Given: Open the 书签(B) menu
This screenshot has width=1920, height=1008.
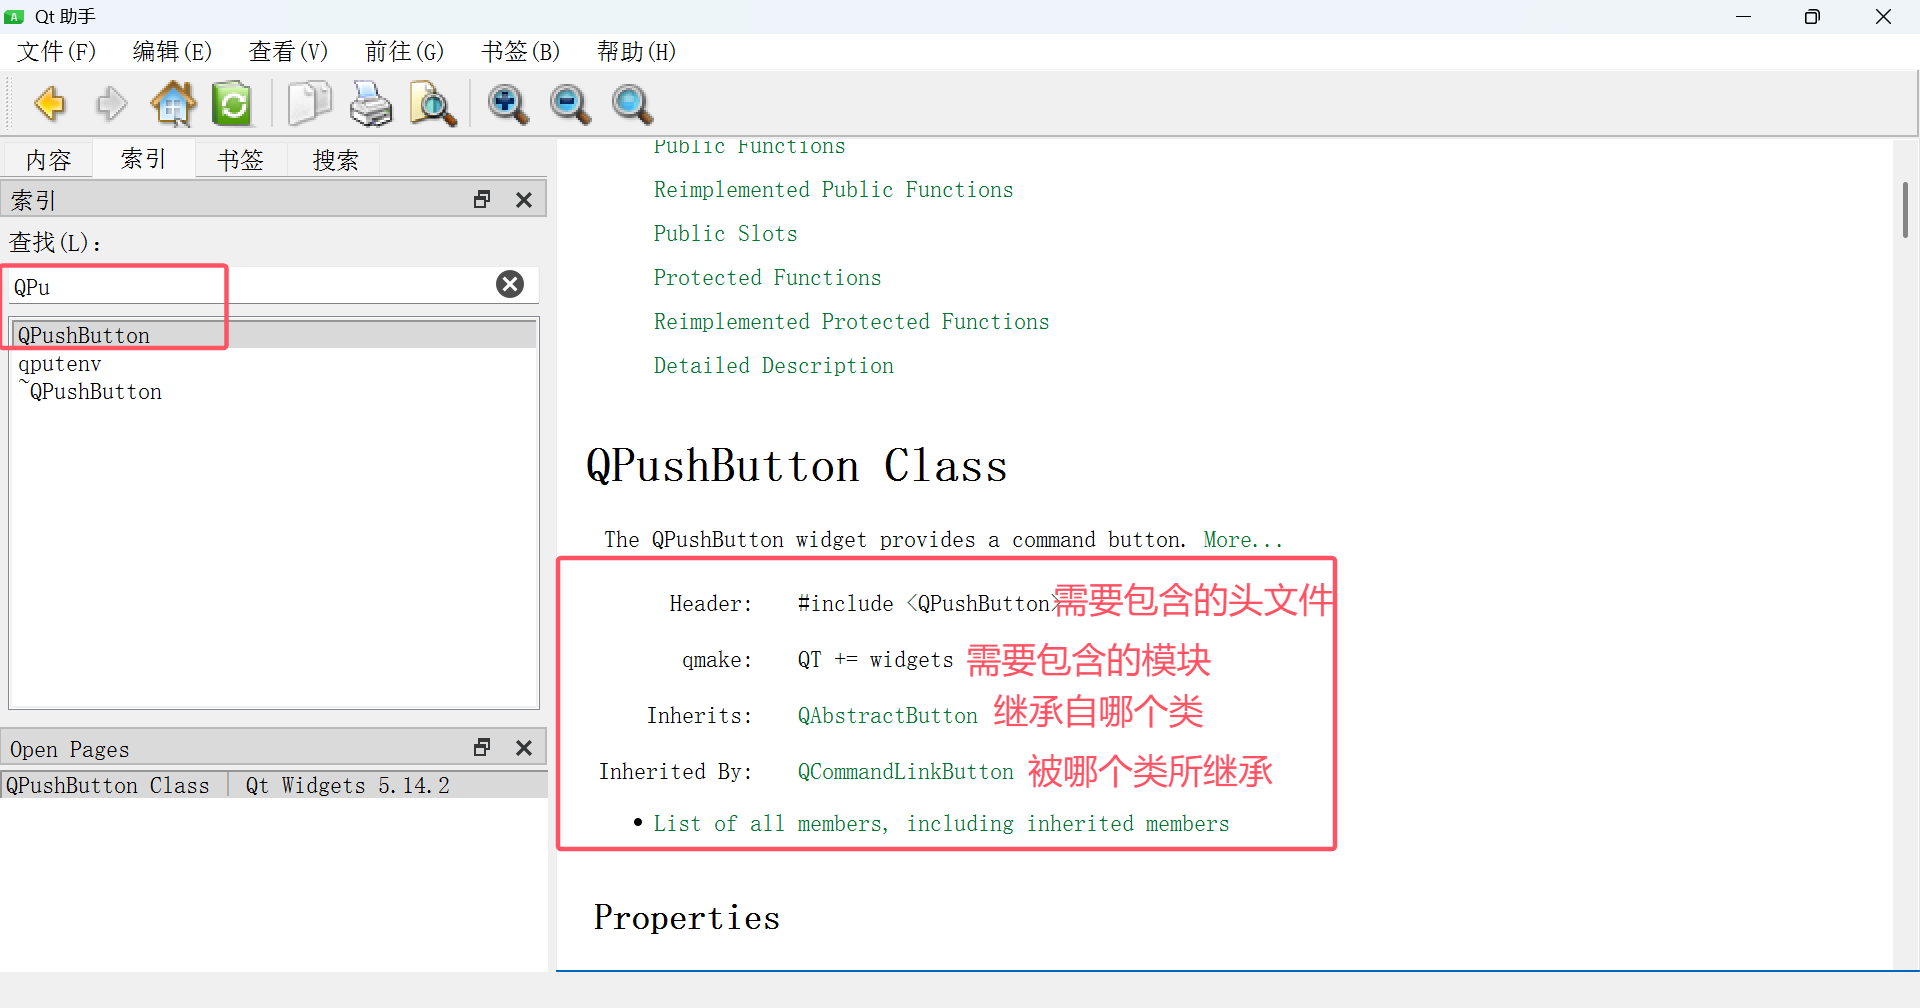Looking at the screenshot, I should 521,52.
